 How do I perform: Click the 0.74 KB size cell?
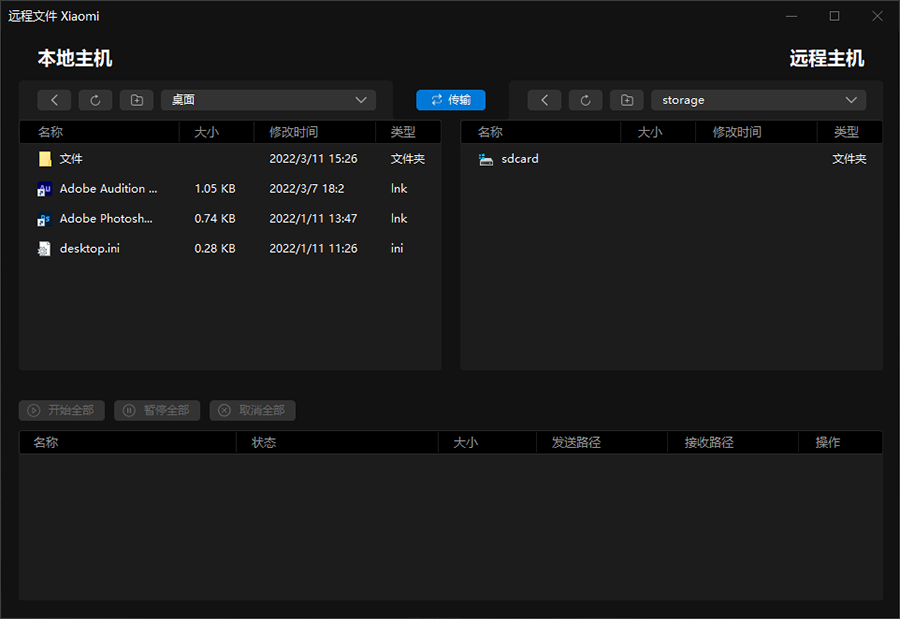pos(215,219)
